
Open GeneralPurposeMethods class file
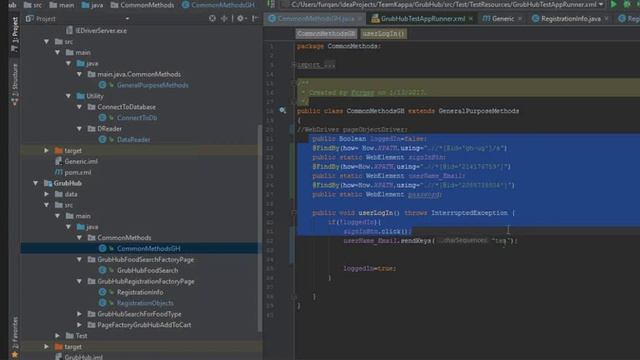pos(153,85)
